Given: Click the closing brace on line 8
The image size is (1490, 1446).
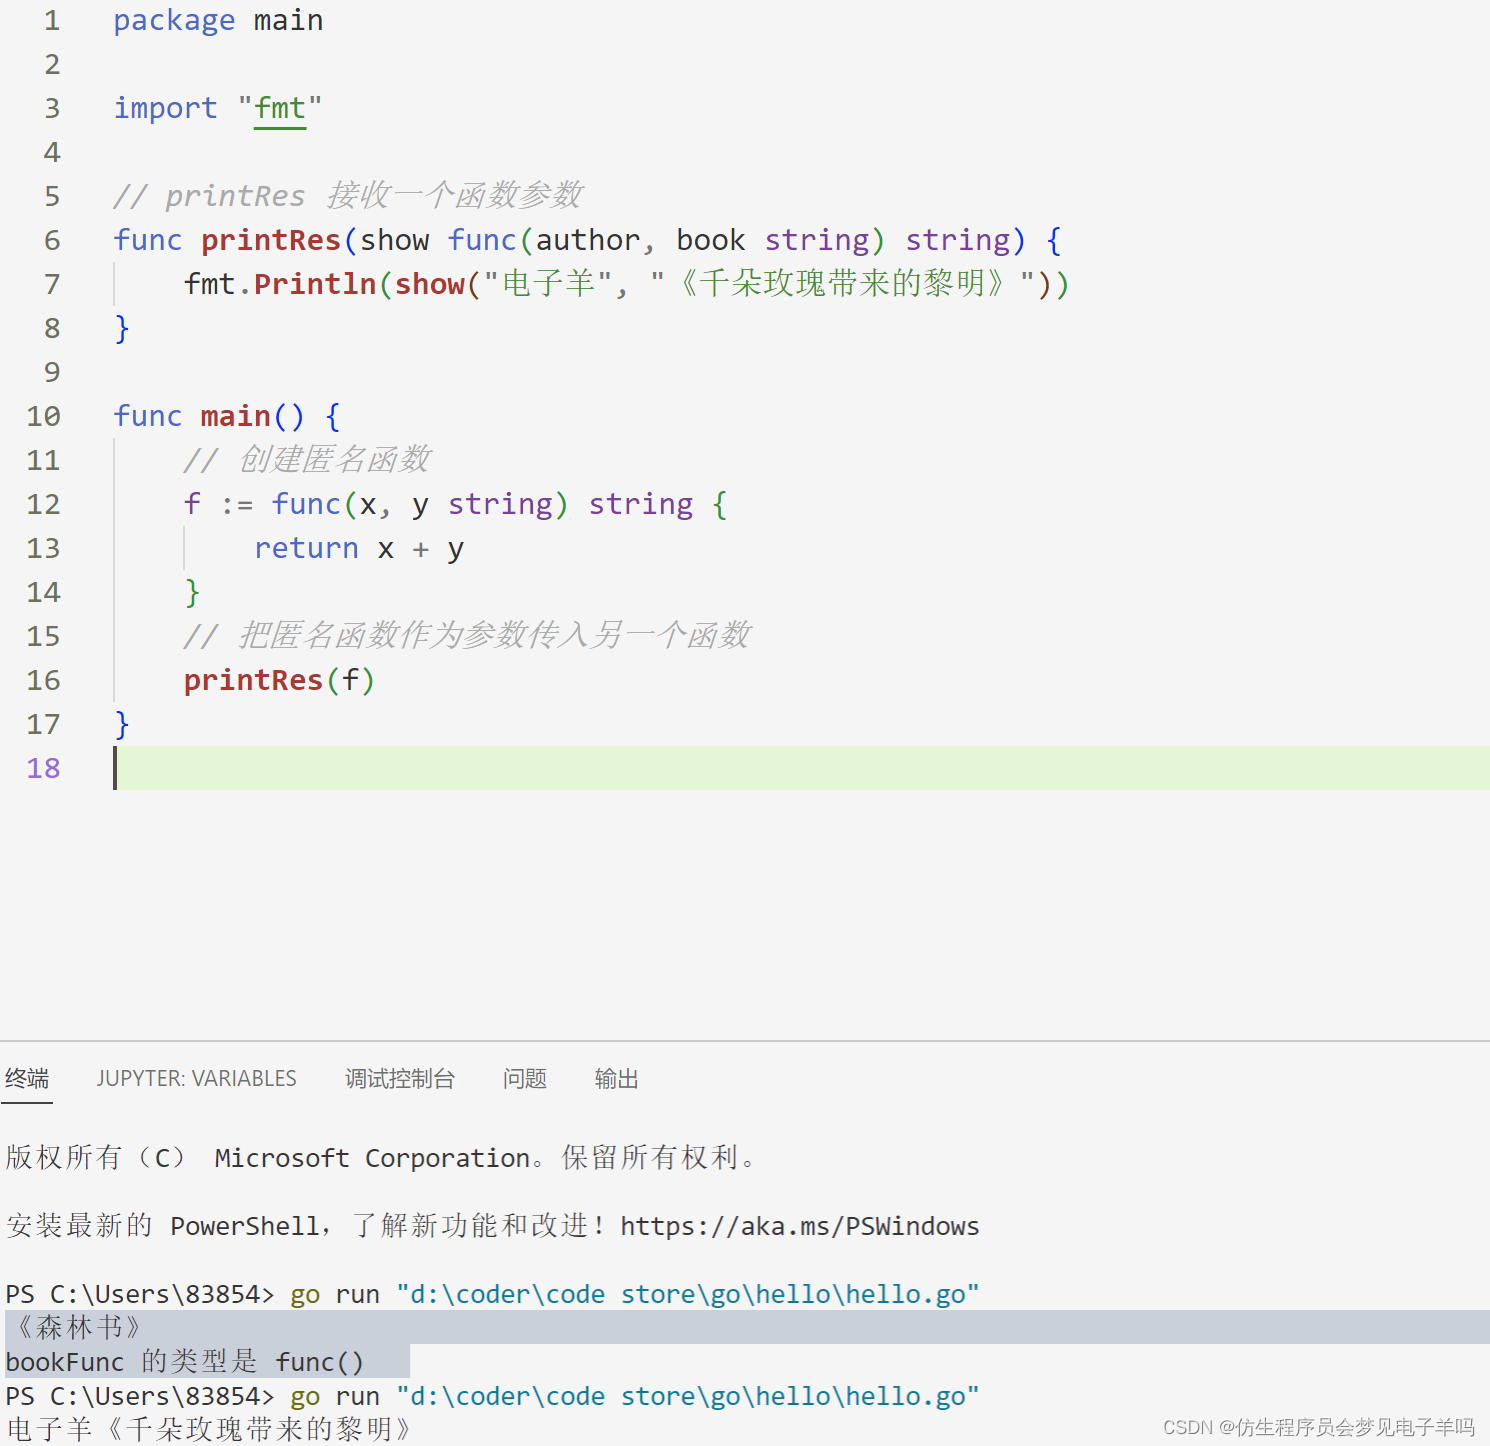Looking at the screenshot, I should [122, 328].
